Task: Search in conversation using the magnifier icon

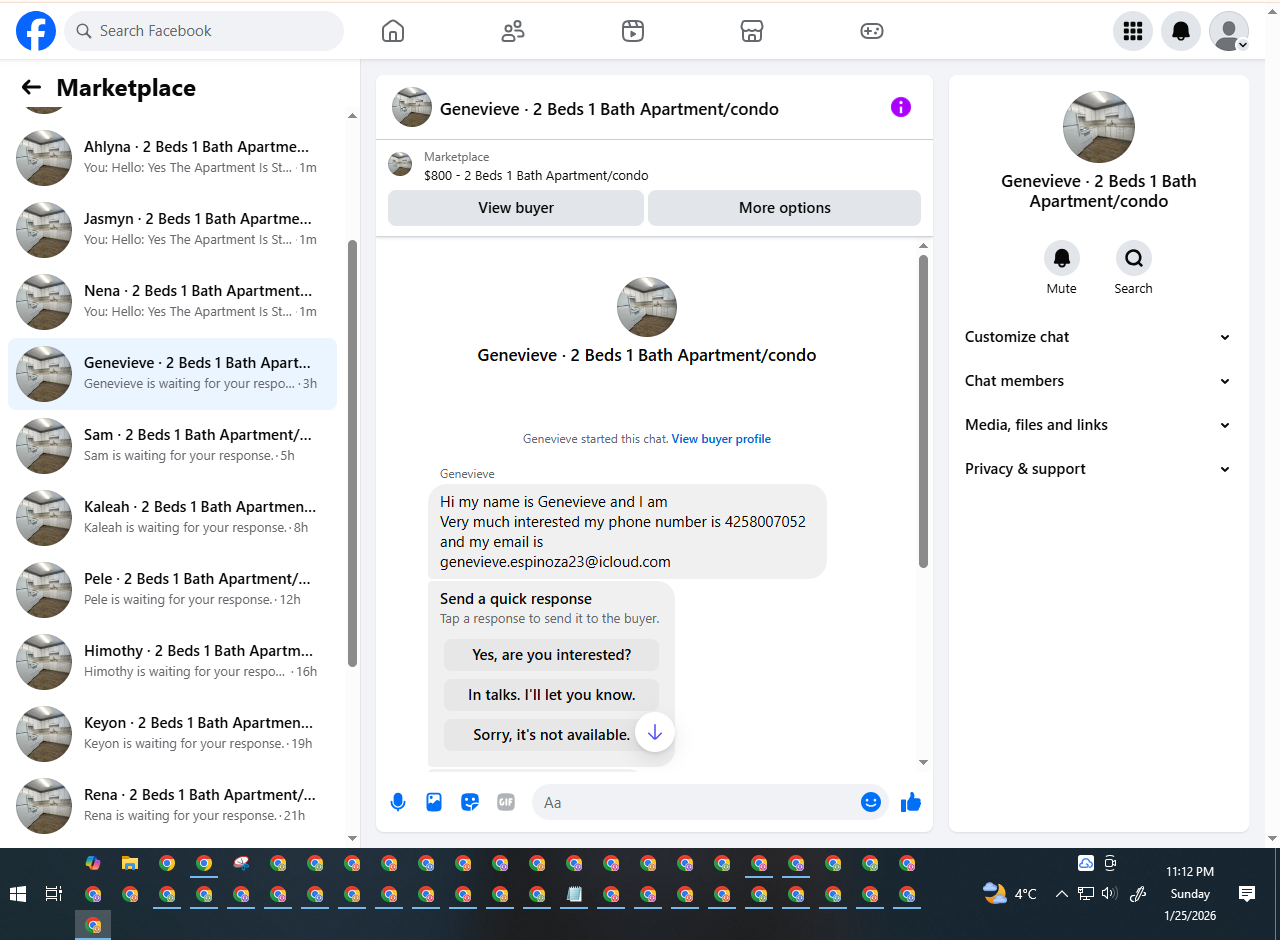Action: point(1134,258)
